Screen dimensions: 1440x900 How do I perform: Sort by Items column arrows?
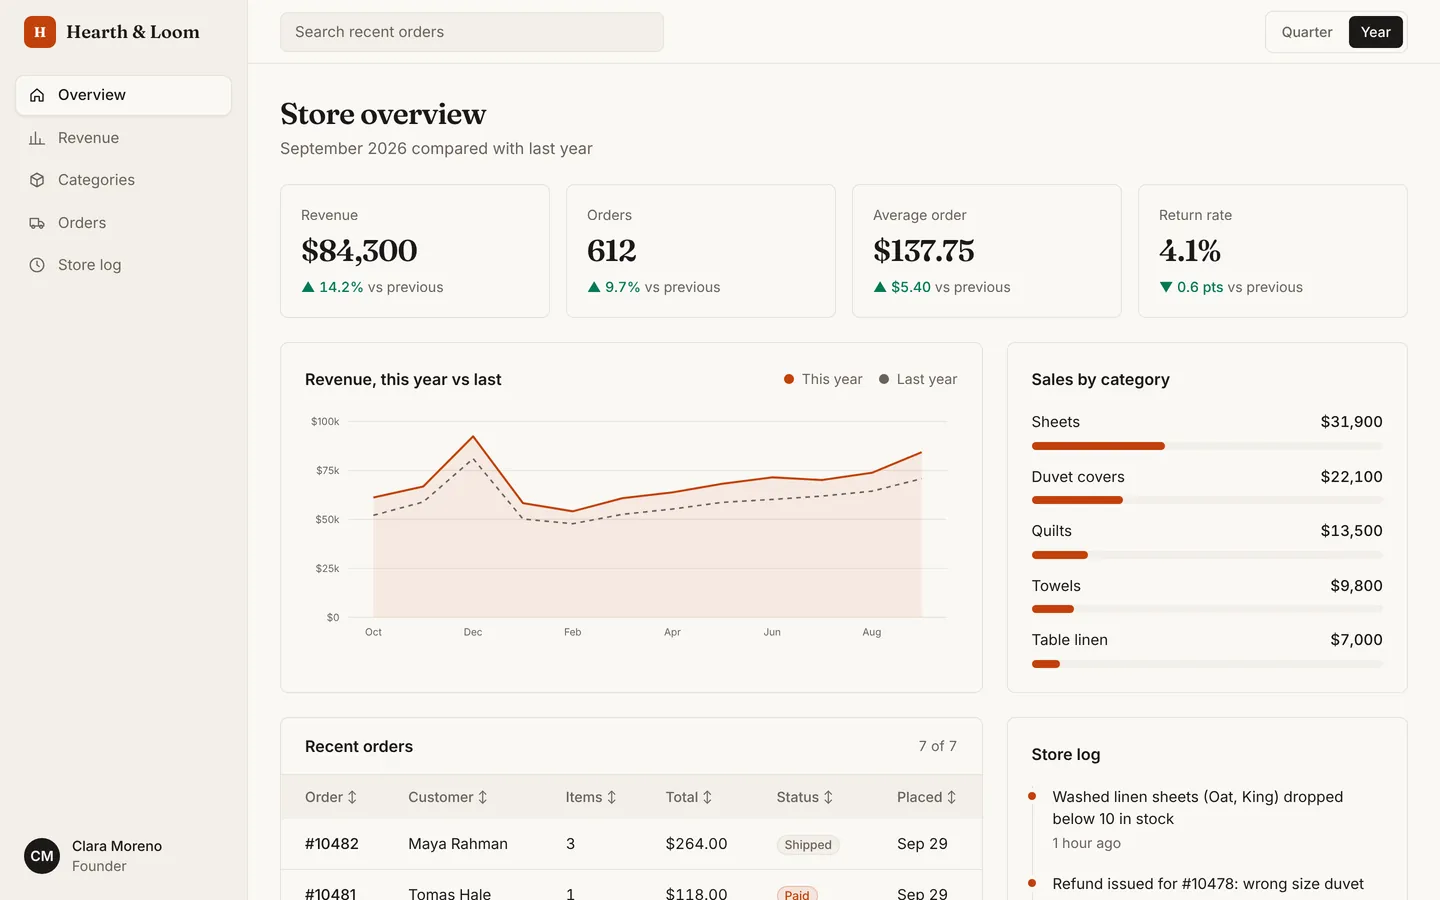click(x=612, y=797)
